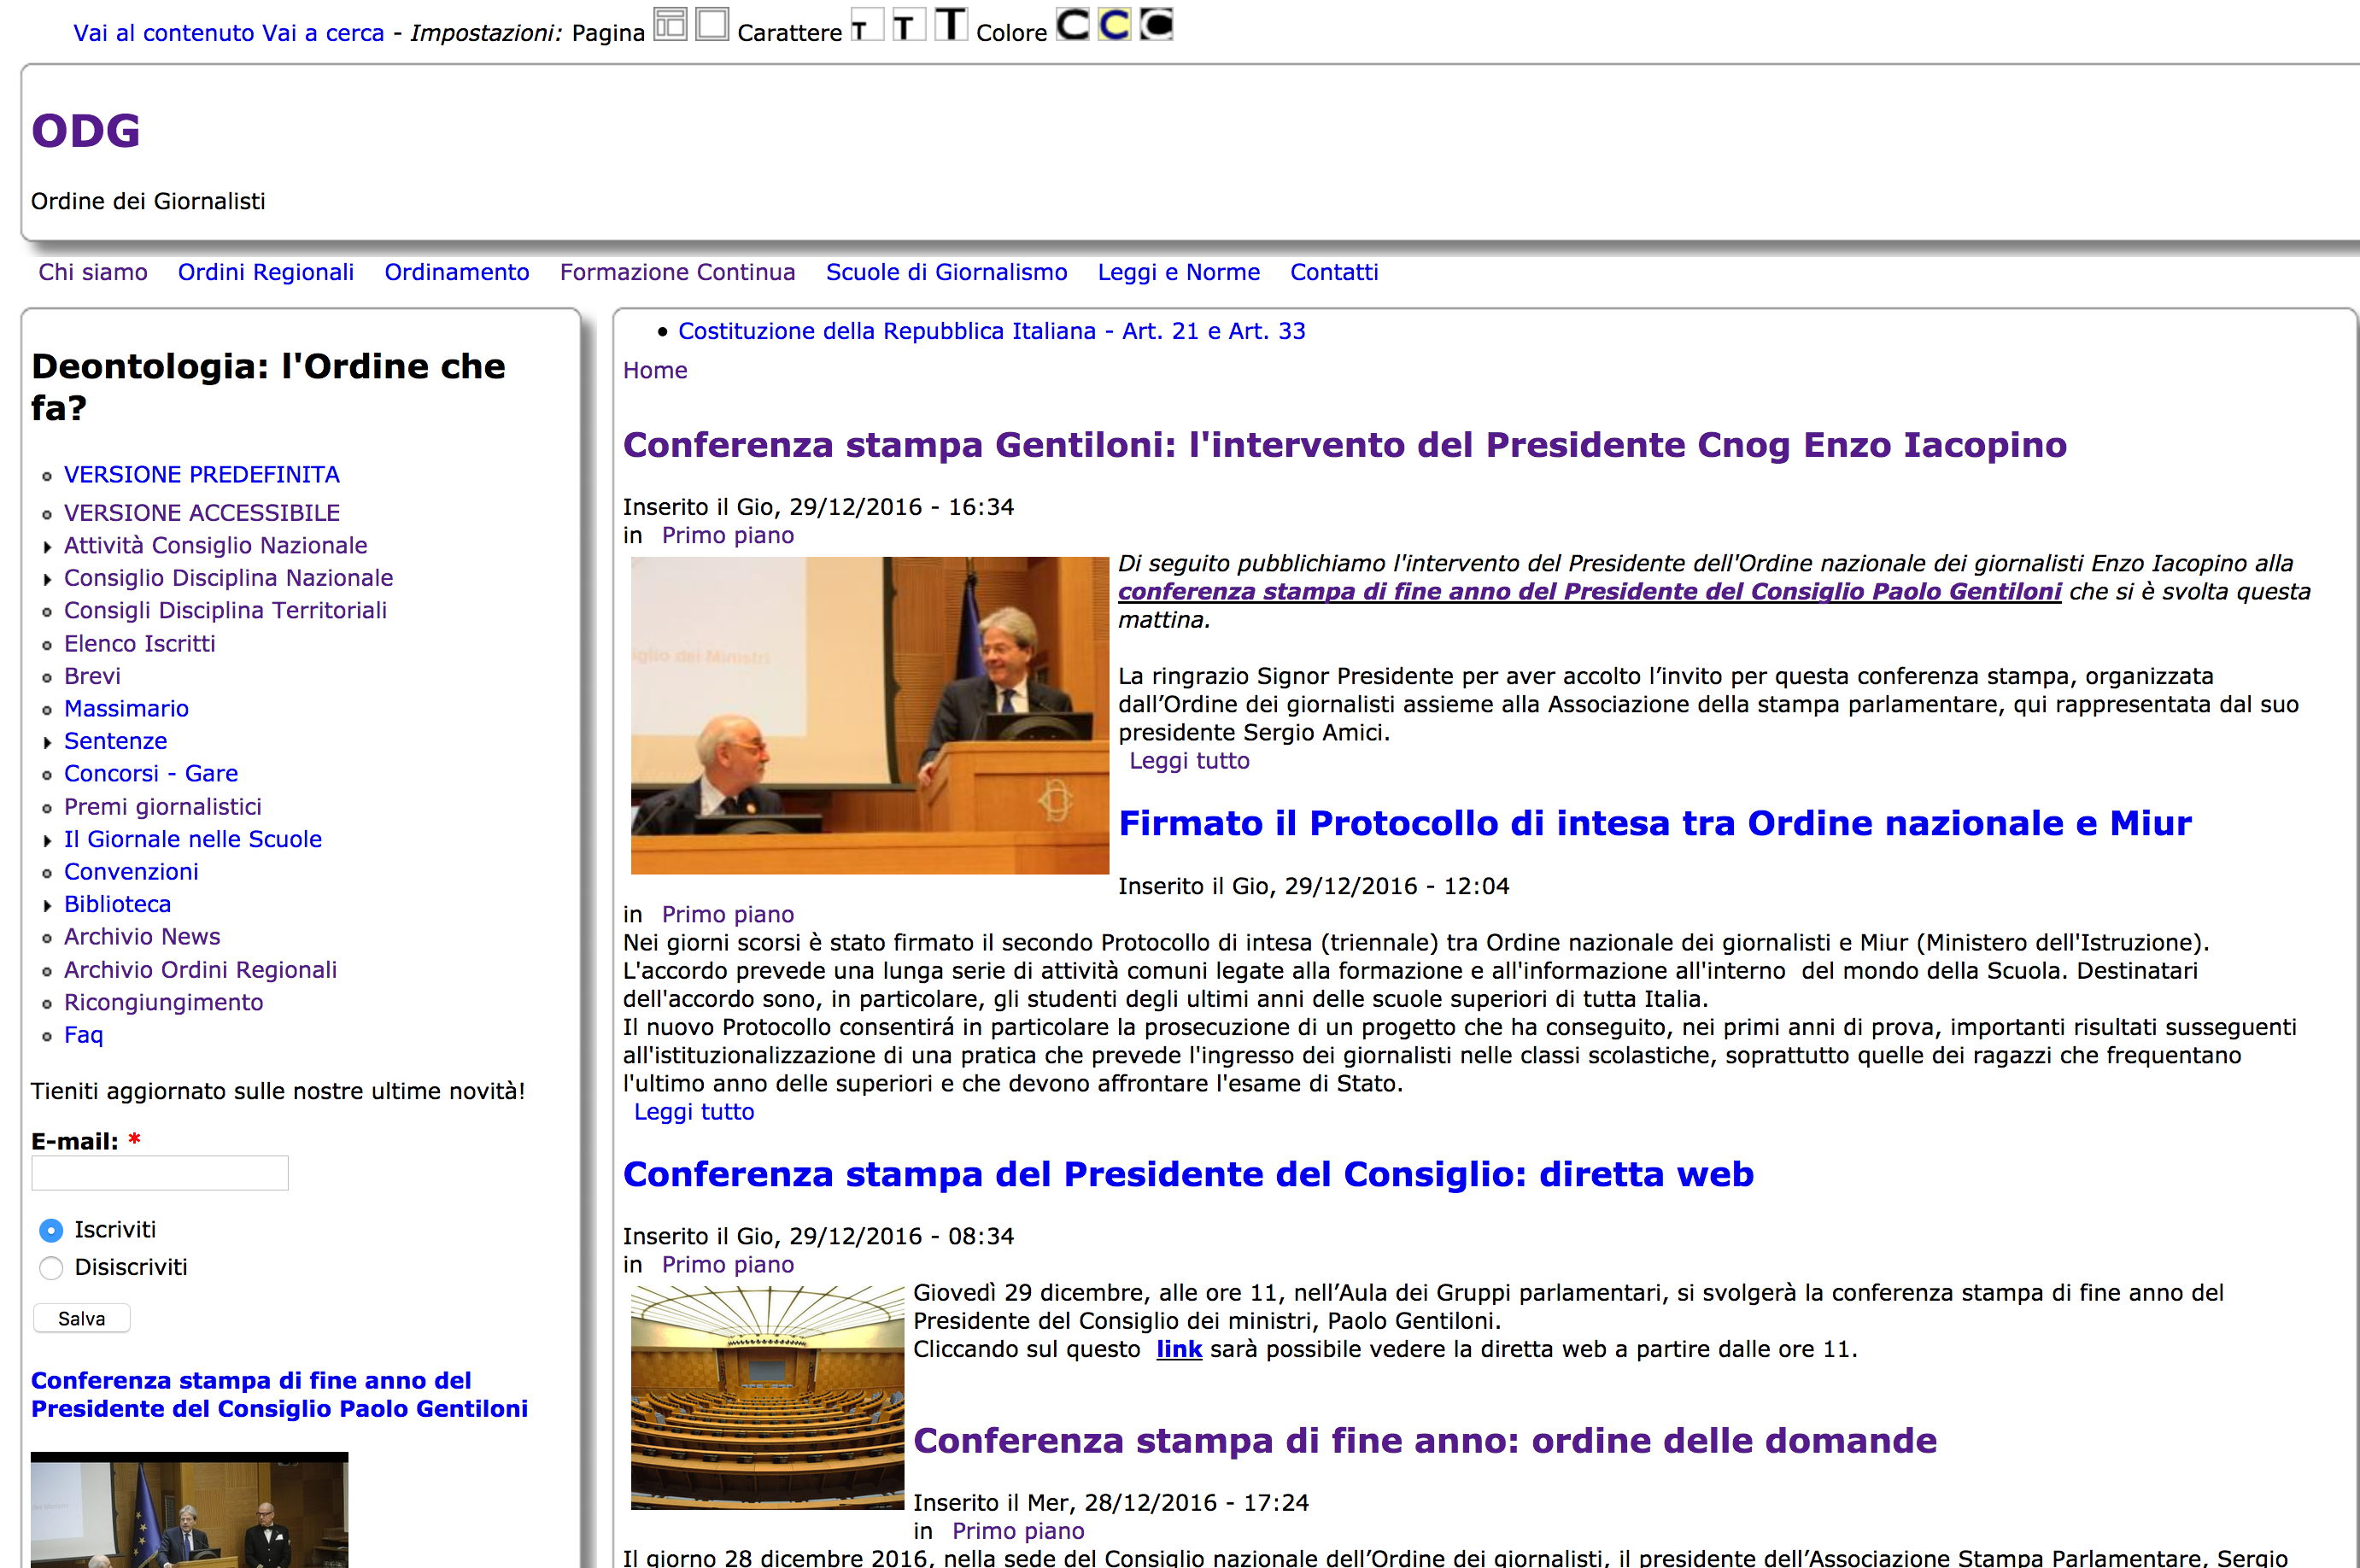Expand the Attività Consiglio Nazionale arrow
The width and height of the screenshot is (2360, 1568).
47,547
